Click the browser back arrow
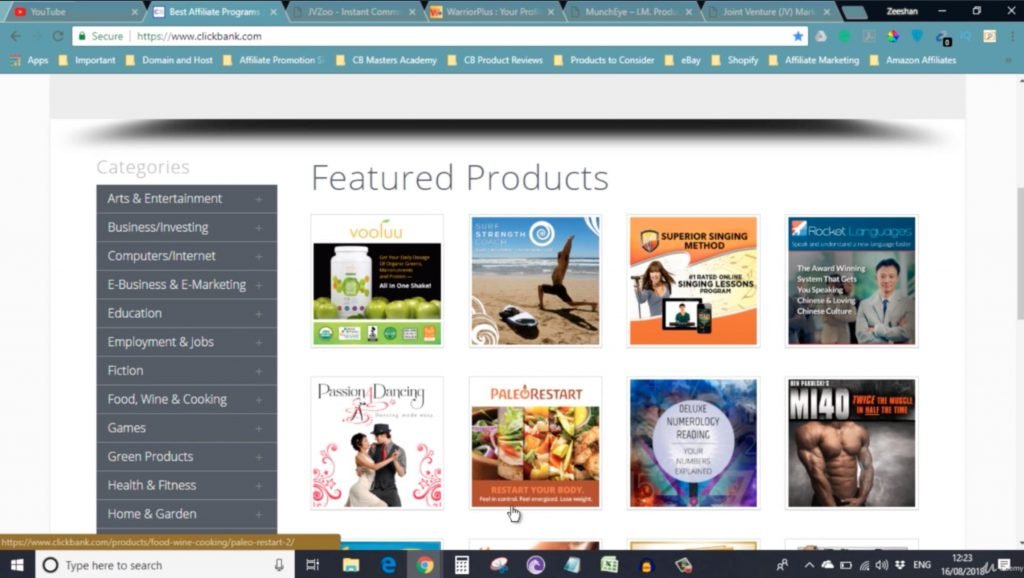The image size is (1024, 578). (x=16, y=37)
